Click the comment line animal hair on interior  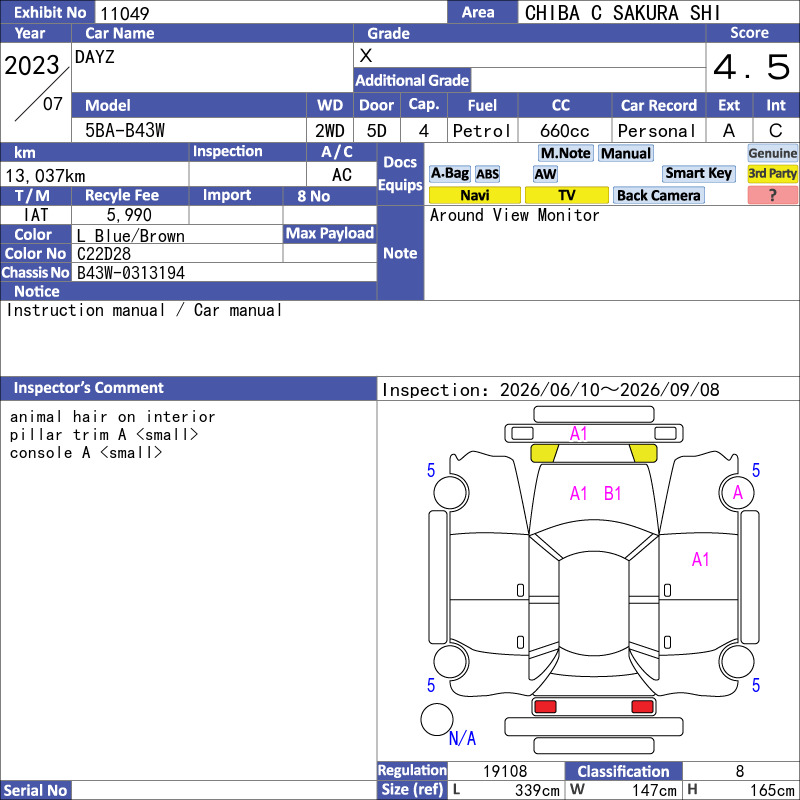(x=113, y=417)
